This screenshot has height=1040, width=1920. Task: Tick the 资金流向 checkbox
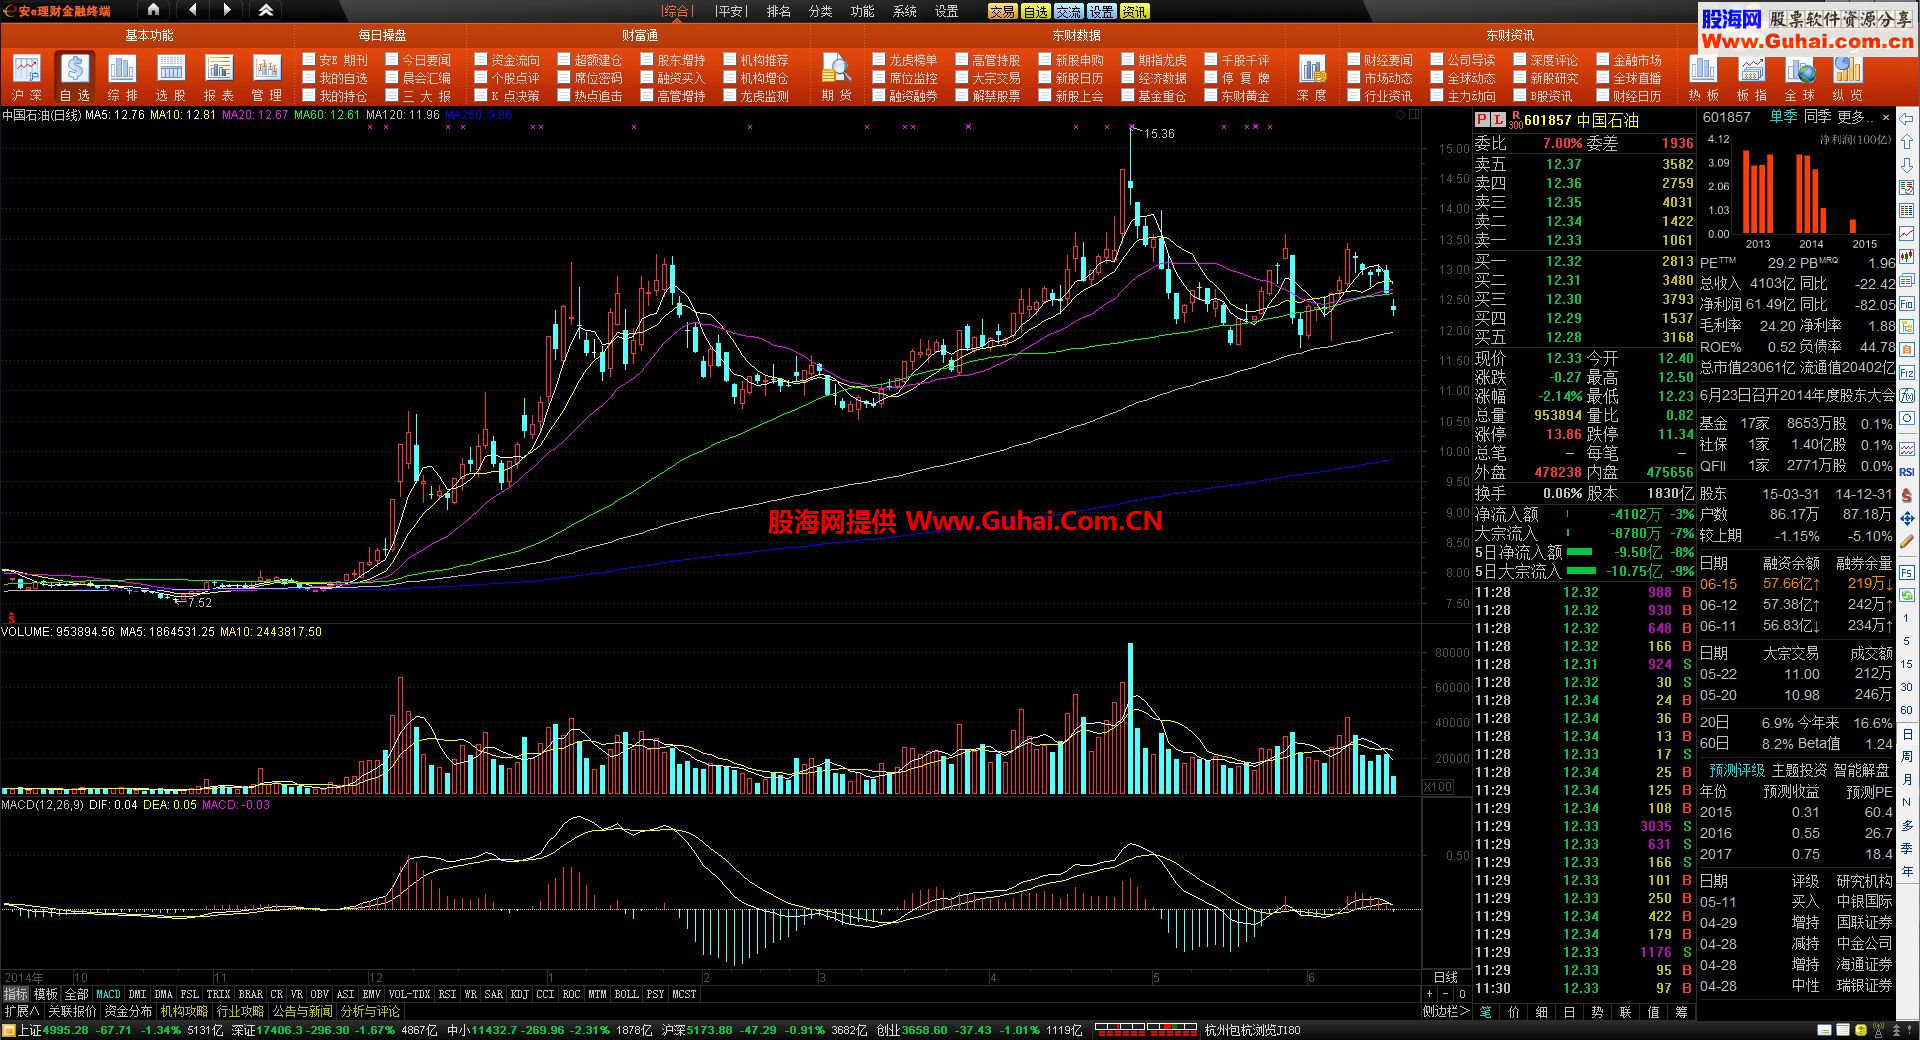[480, 60]
